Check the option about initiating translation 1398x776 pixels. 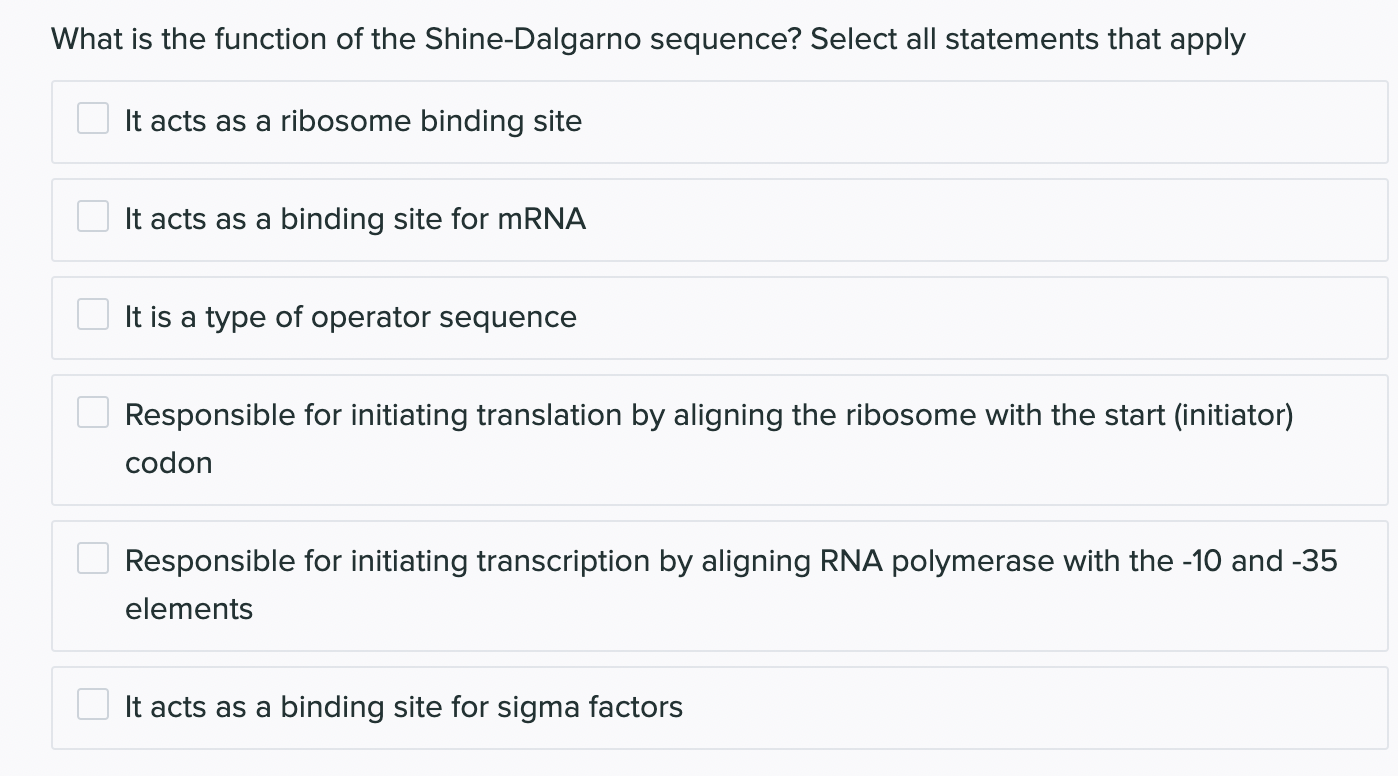point(92,411)
